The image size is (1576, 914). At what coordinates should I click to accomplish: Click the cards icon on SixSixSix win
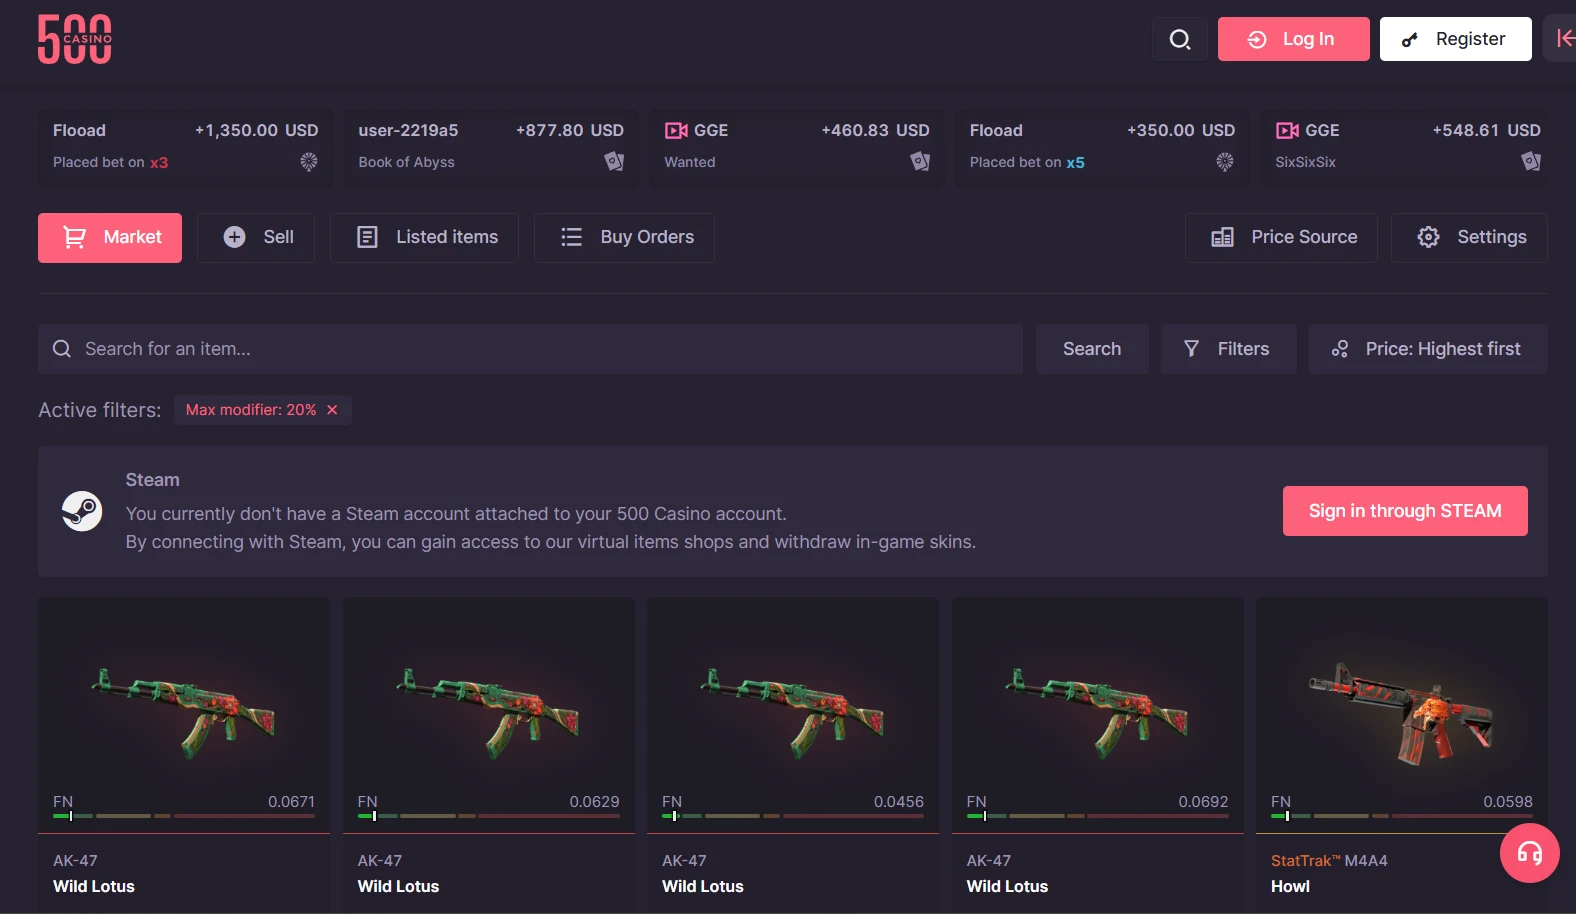(1531, 161)
